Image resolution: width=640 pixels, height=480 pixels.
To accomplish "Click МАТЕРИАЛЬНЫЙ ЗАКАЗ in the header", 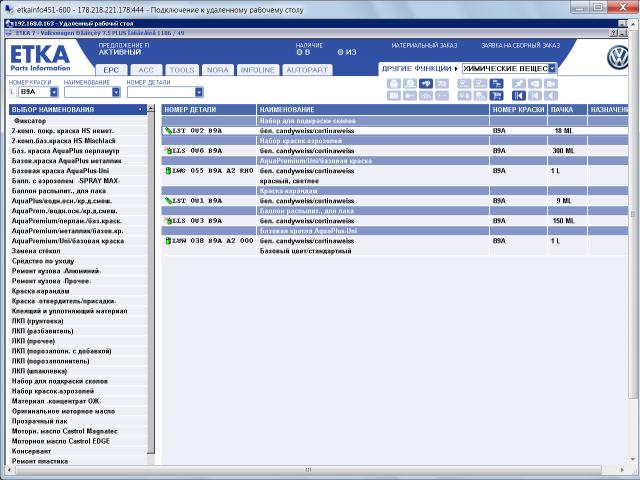I will click(424, 46).
